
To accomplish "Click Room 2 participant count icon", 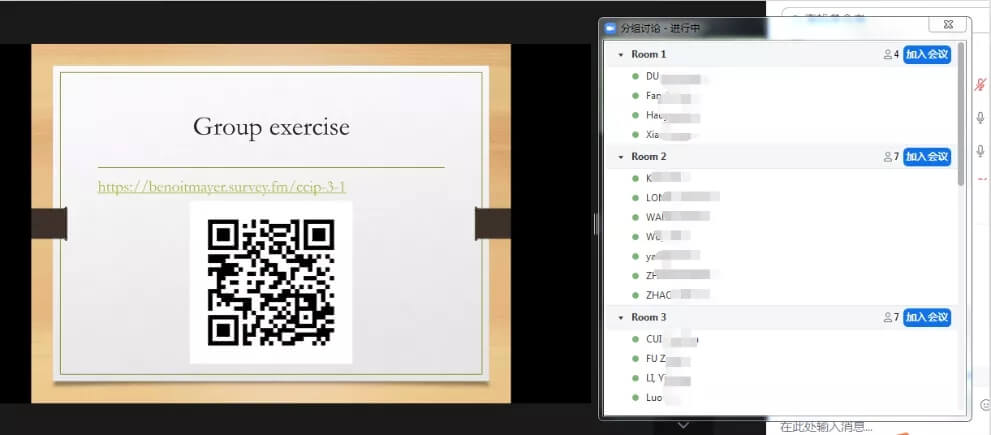I will (887, 157).
